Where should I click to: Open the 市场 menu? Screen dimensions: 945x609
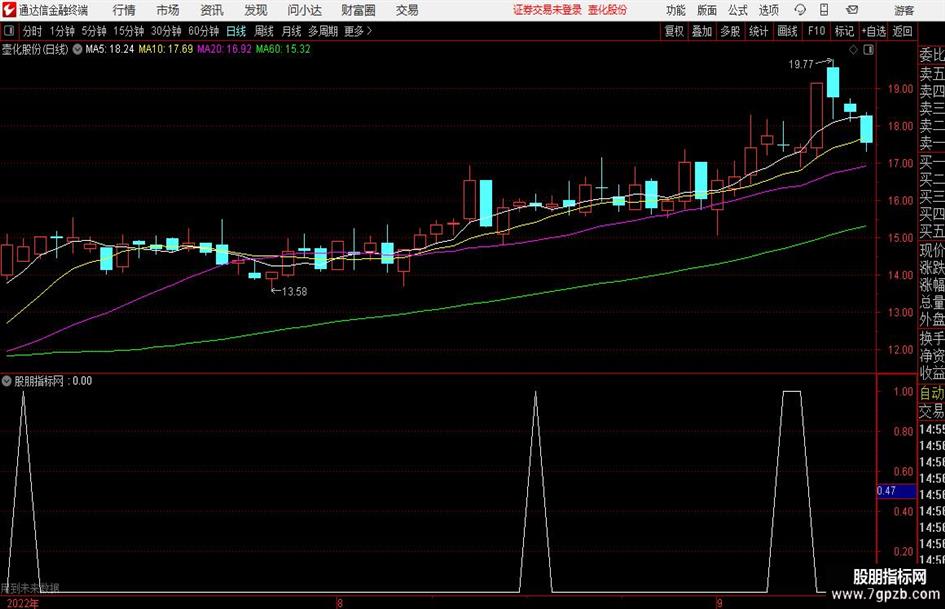(x=168, y=10)
